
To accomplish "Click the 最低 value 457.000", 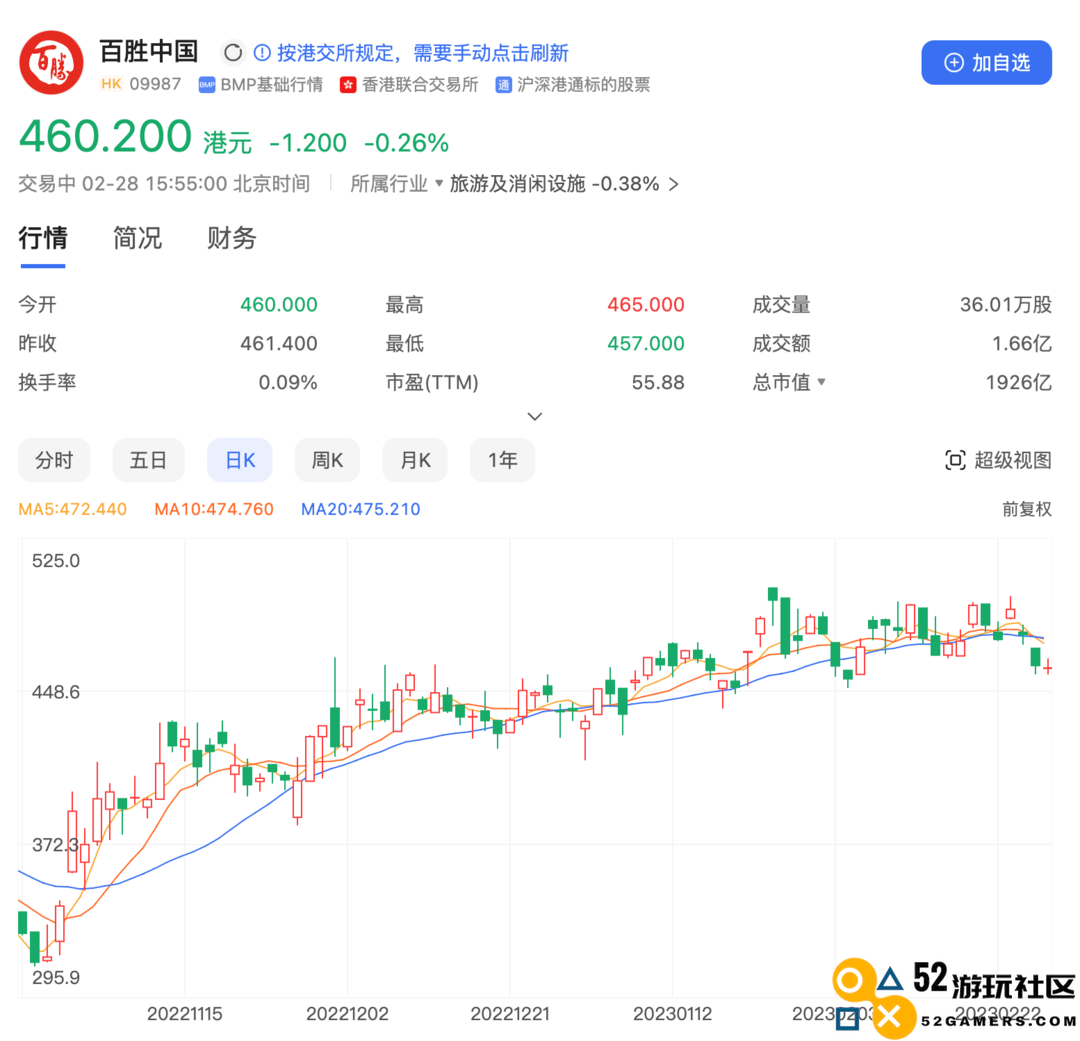I will click(x=645, y=343).
